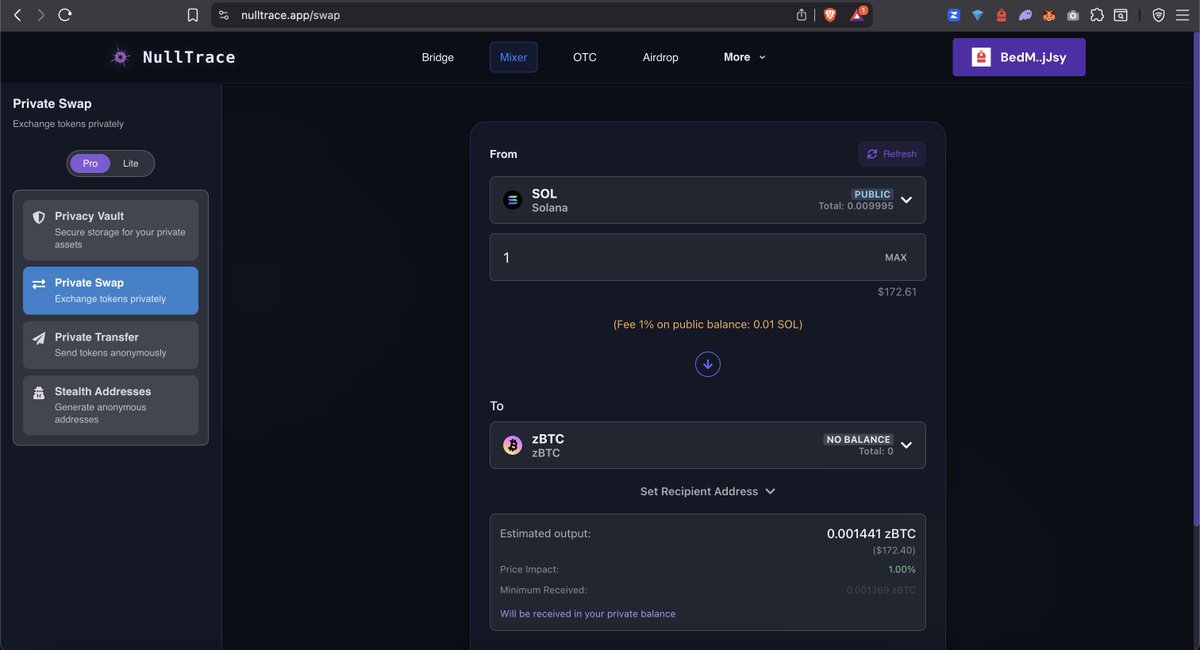The height and width of the screenshot is (650, 1200).
Task: Click the swap amount input field
Action: click(708, 257)
